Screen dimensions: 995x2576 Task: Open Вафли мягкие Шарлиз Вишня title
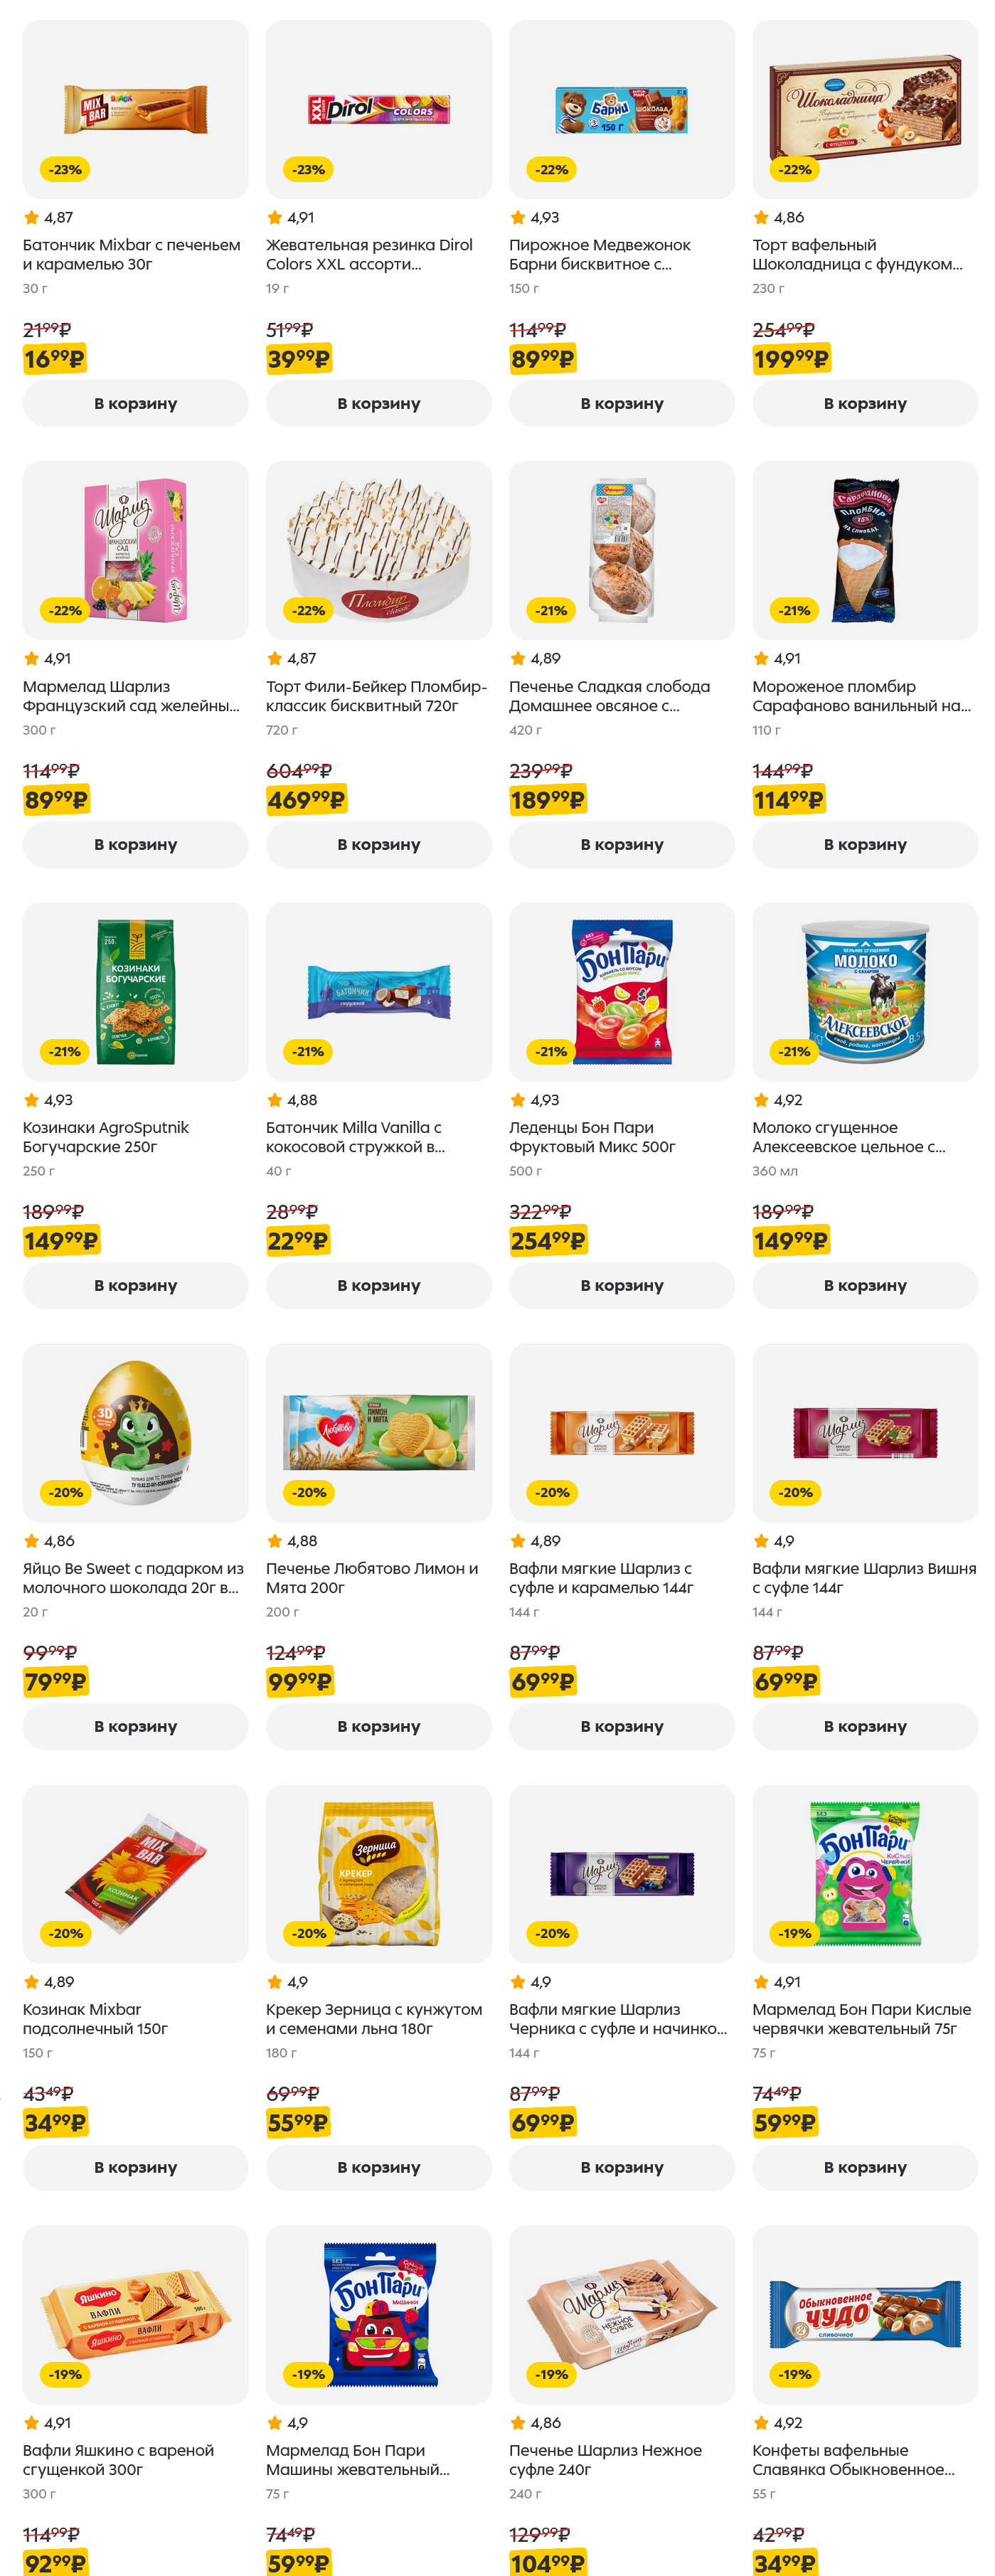coord(863,1578)
